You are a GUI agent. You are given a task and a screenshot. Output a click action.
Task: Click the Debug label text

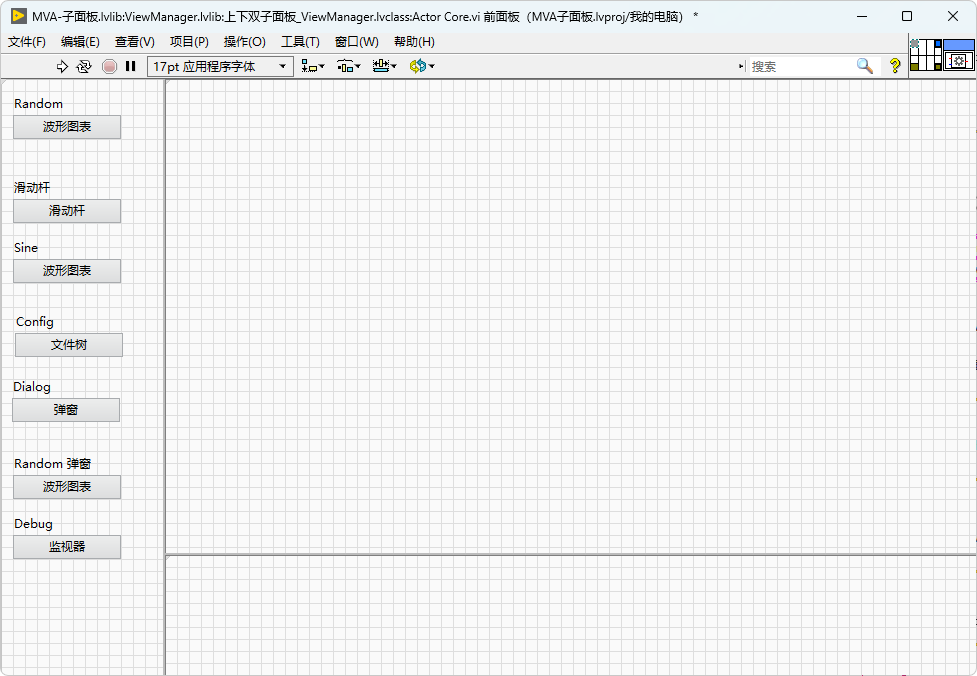[x=34, y=524]
